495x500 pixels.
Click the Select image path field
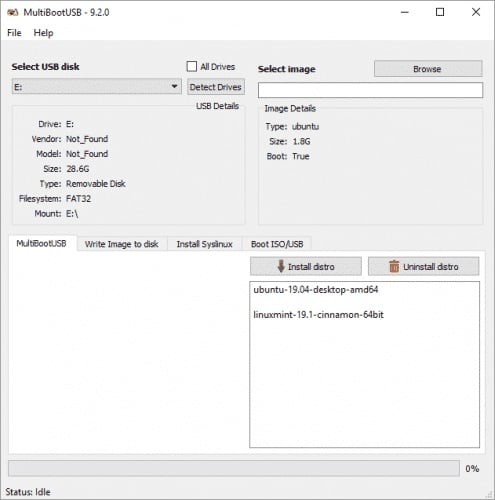click(x=370, y=90)
